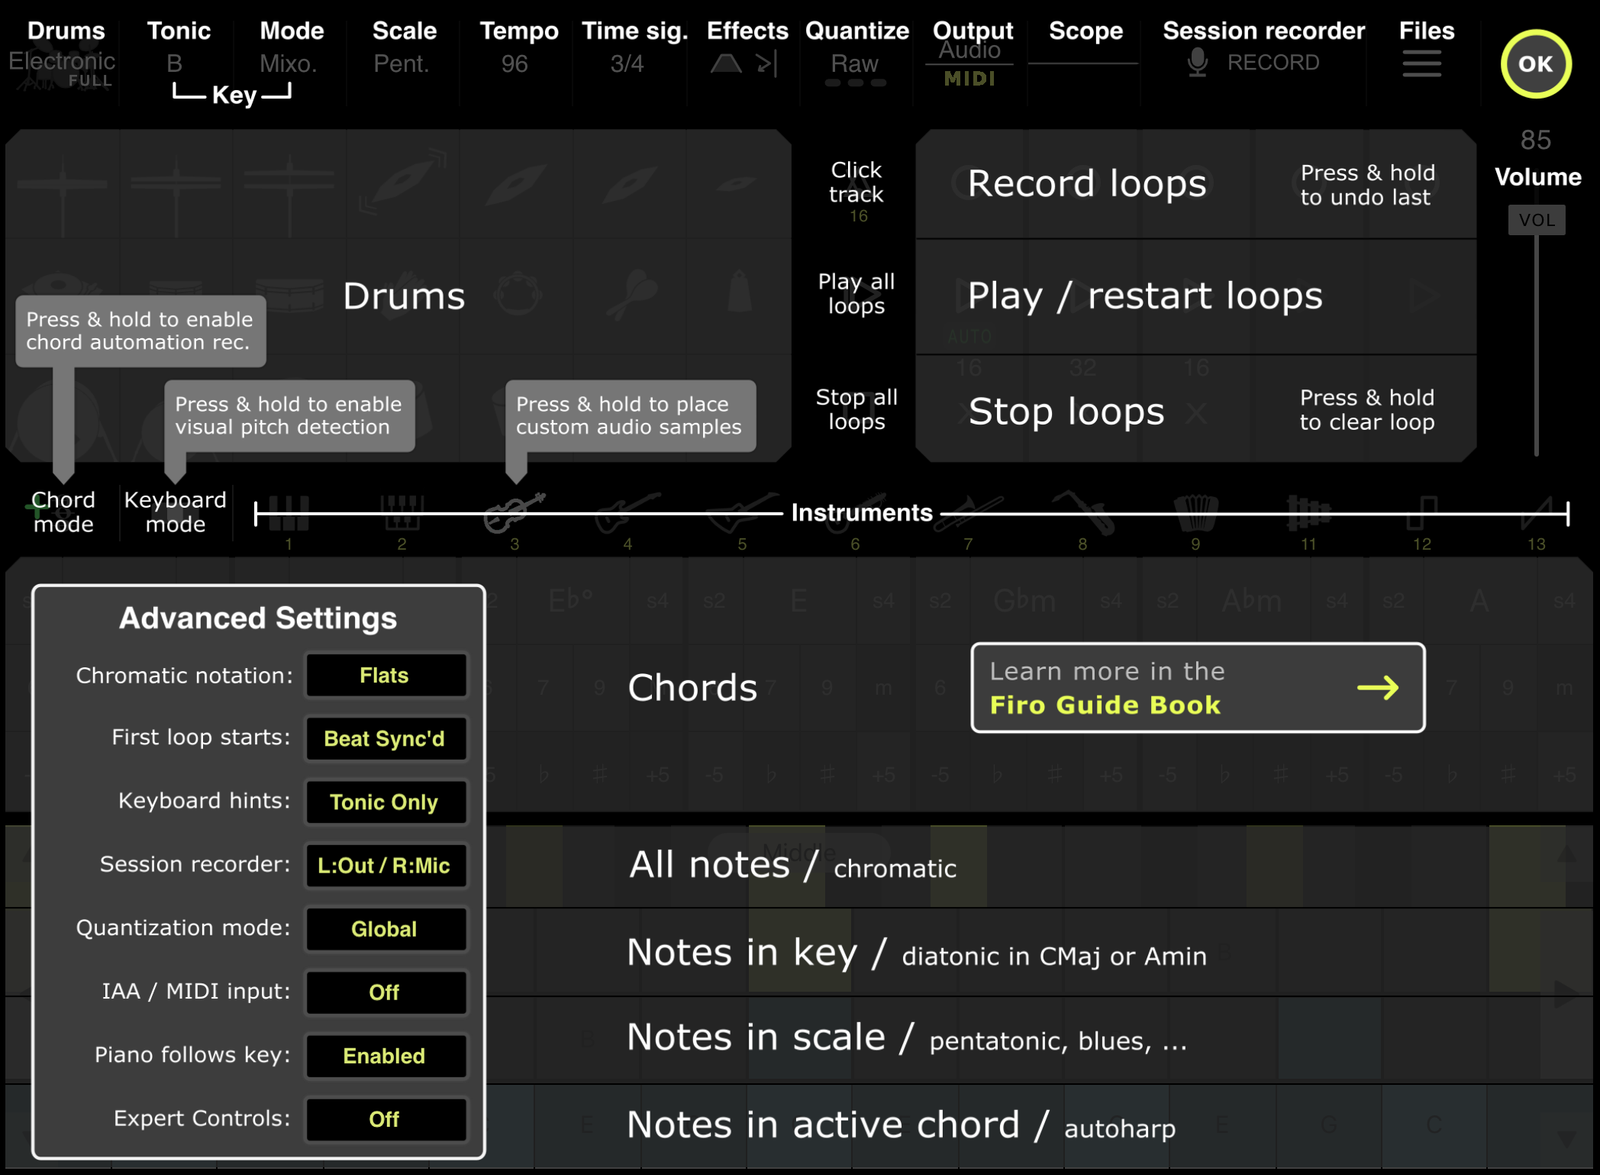1600x1175 pixels.
Task: Change Chromatic notation from Flats
Action: [385, 675]
